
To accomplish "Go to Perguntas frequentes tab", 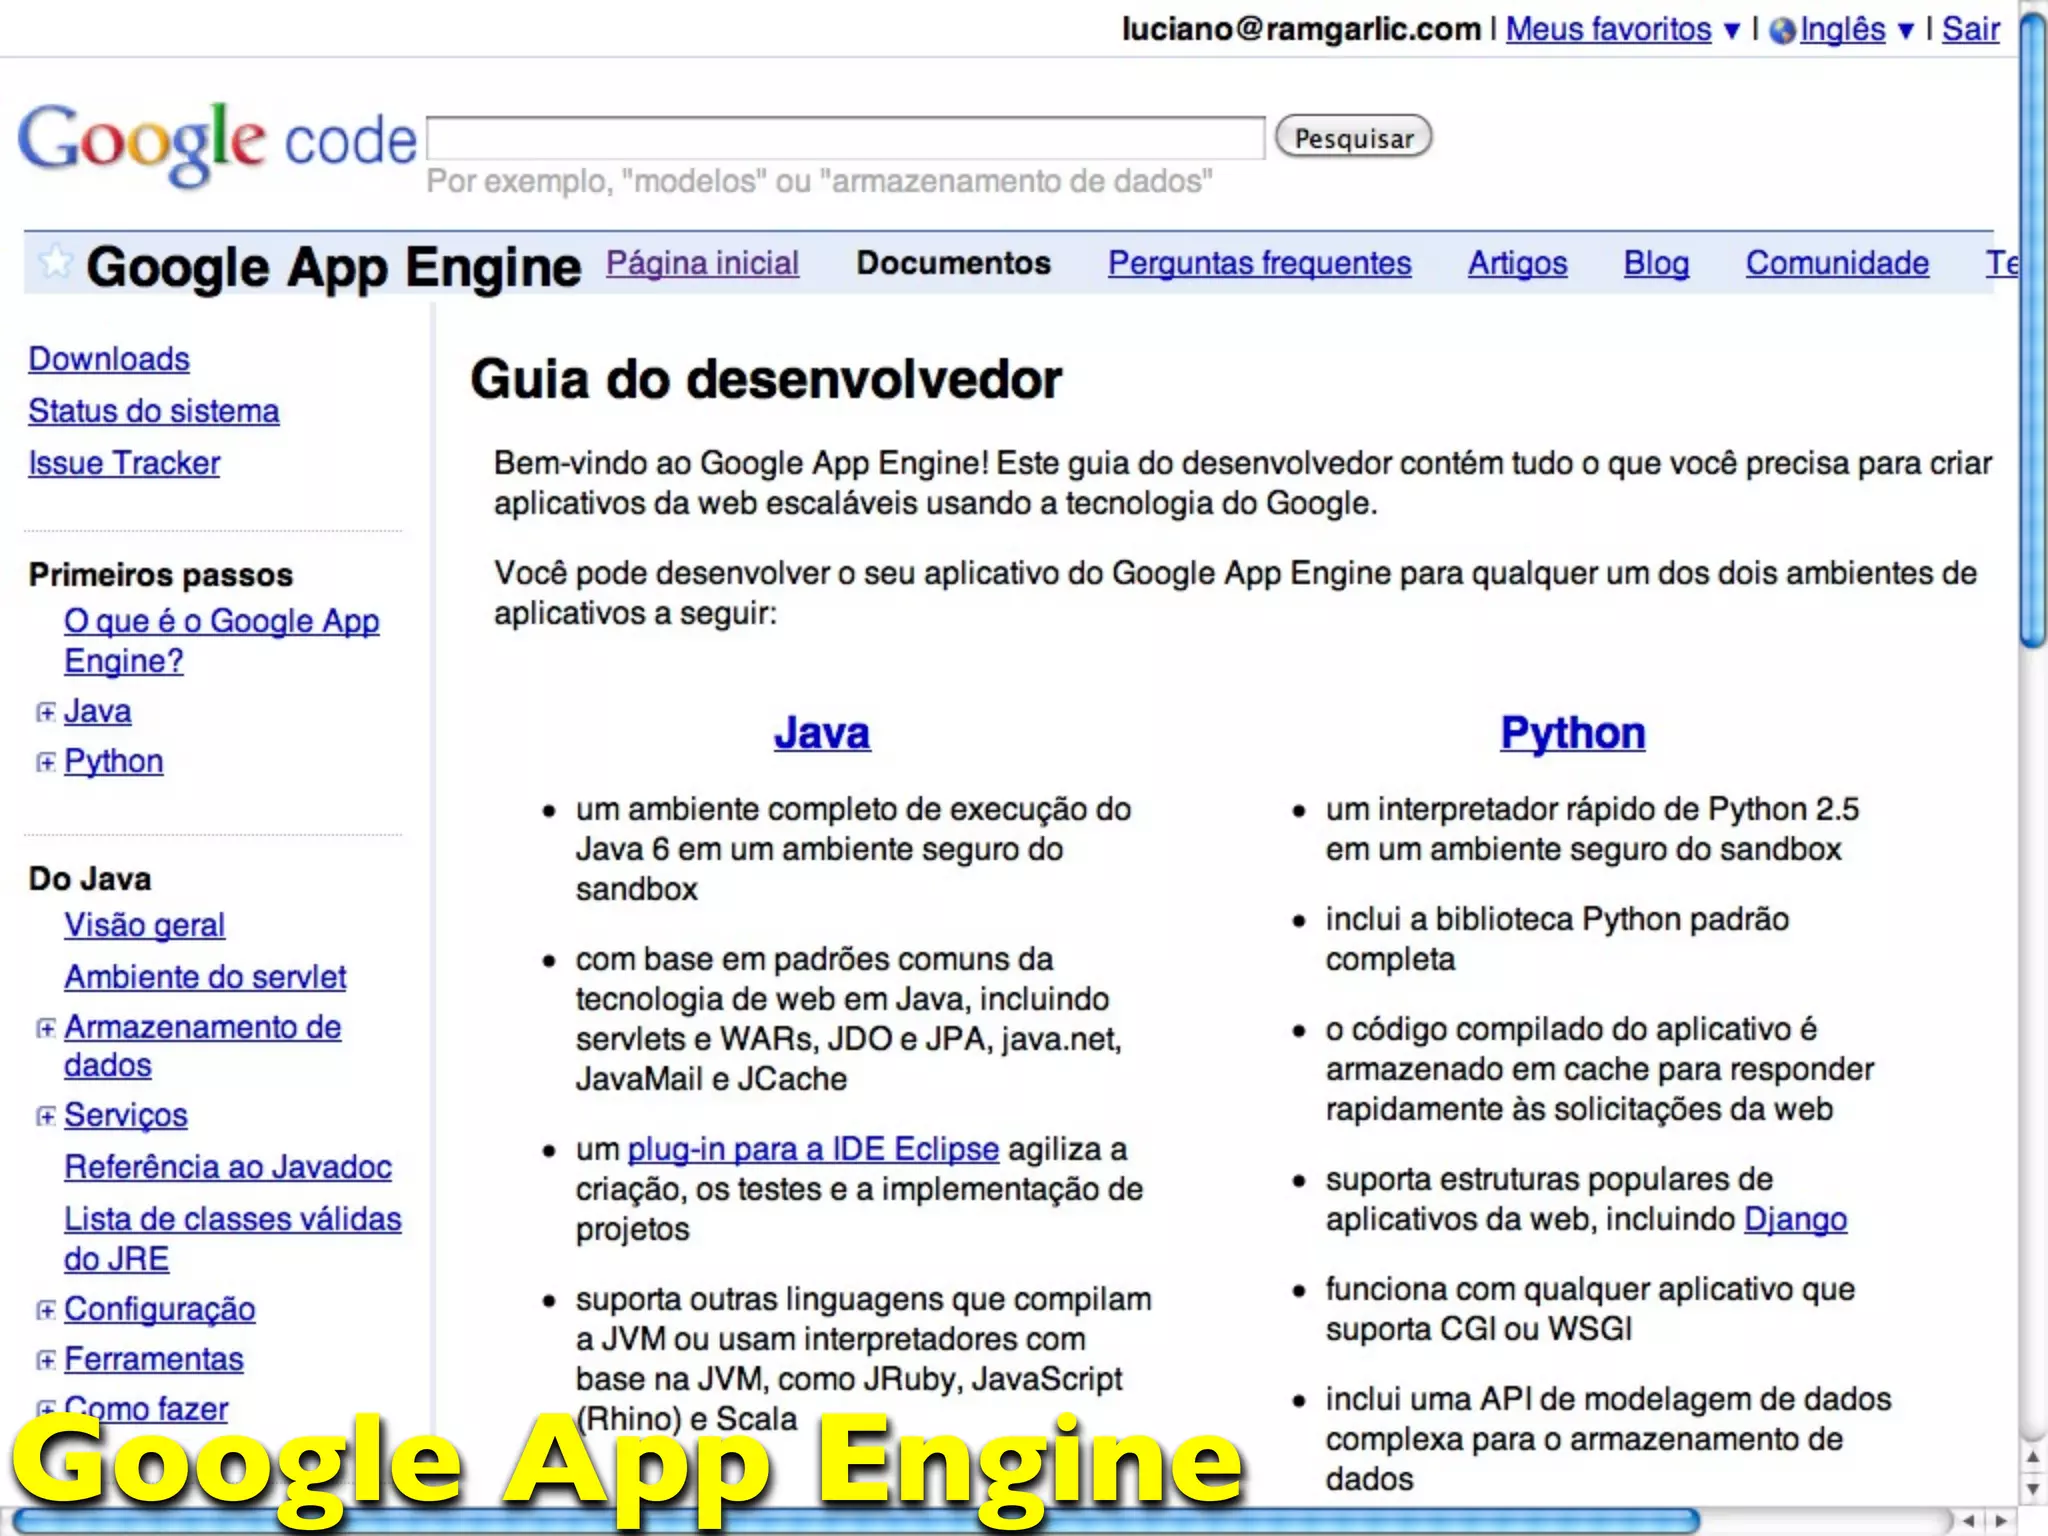I will point(1260,263).
